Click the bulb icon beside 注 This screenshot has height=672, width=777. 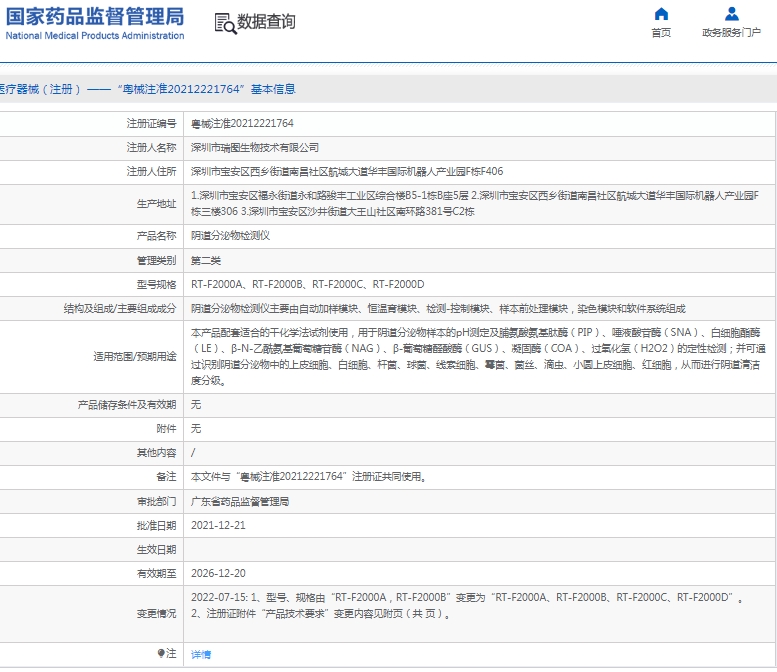(161, 653)
